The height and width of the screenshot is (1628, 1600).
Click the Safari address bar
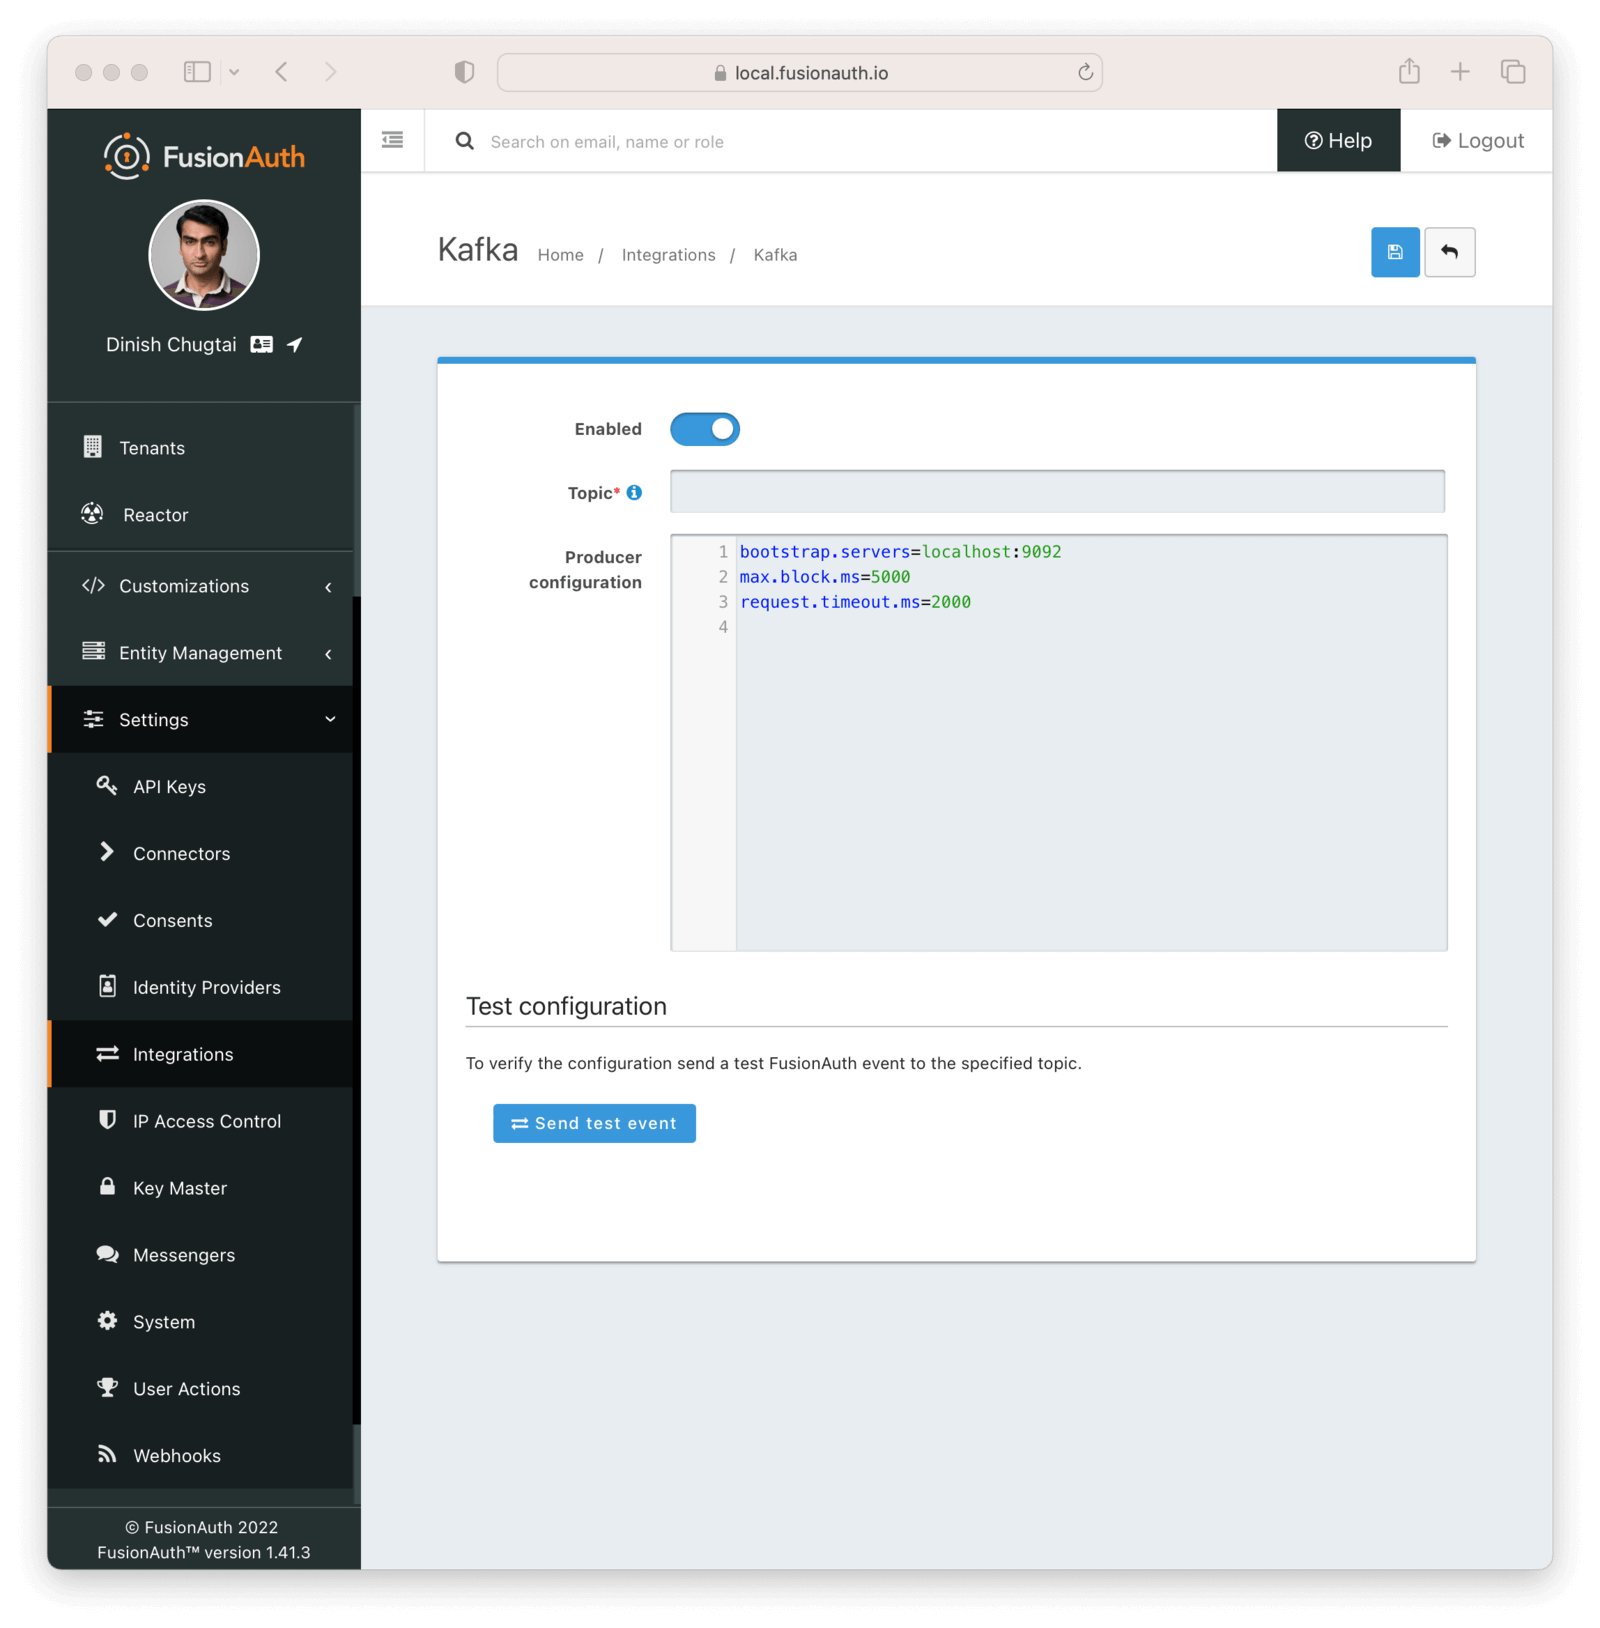pyautogui.click(x=800, y=72)
